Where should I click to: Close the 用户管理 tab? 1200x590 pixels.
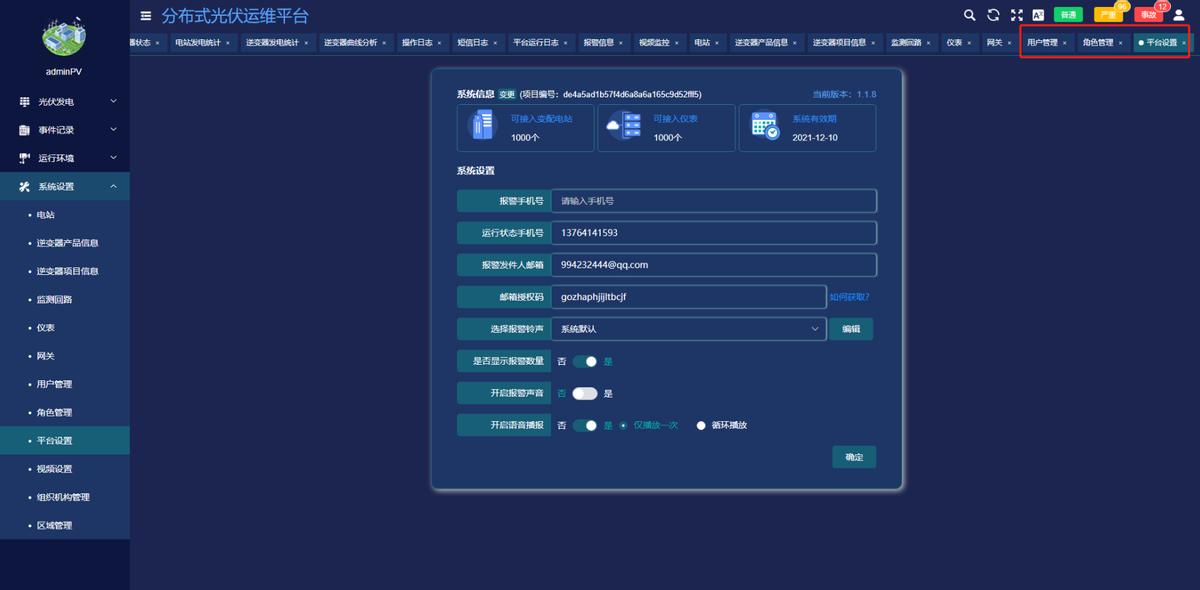coord(1064,43)
